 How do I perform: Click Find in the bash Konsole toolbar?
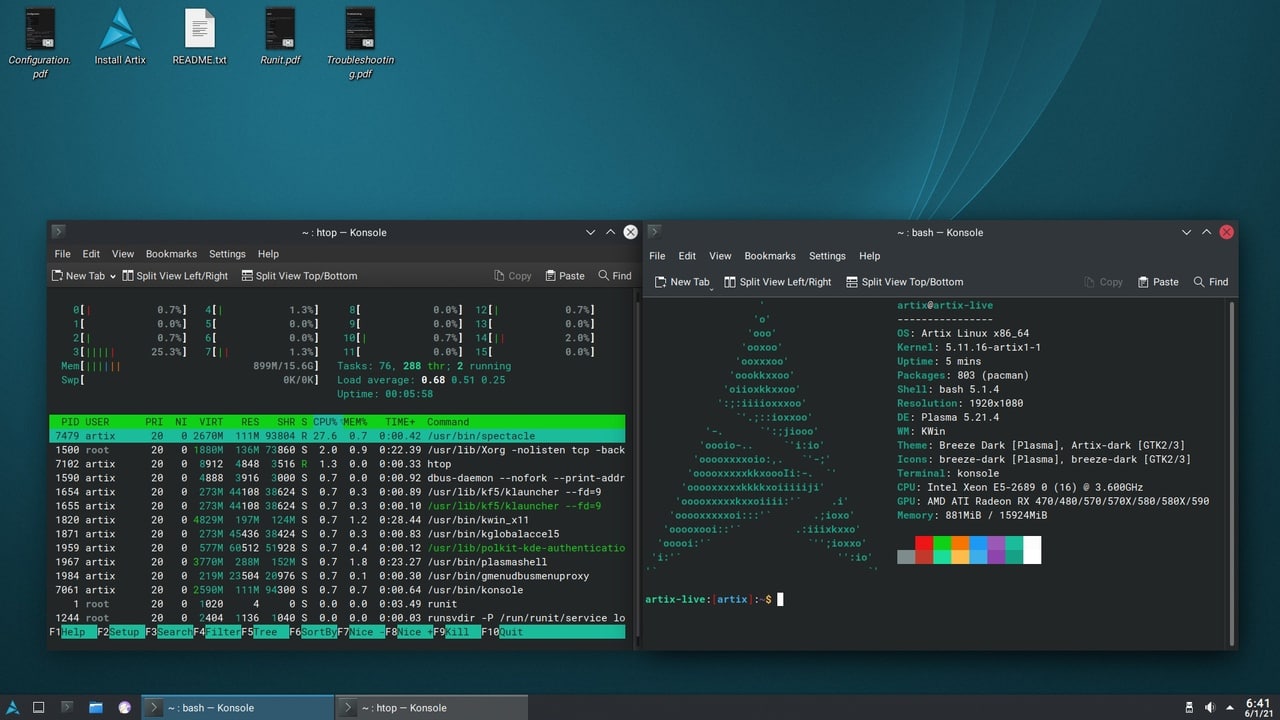point(1210,282)
